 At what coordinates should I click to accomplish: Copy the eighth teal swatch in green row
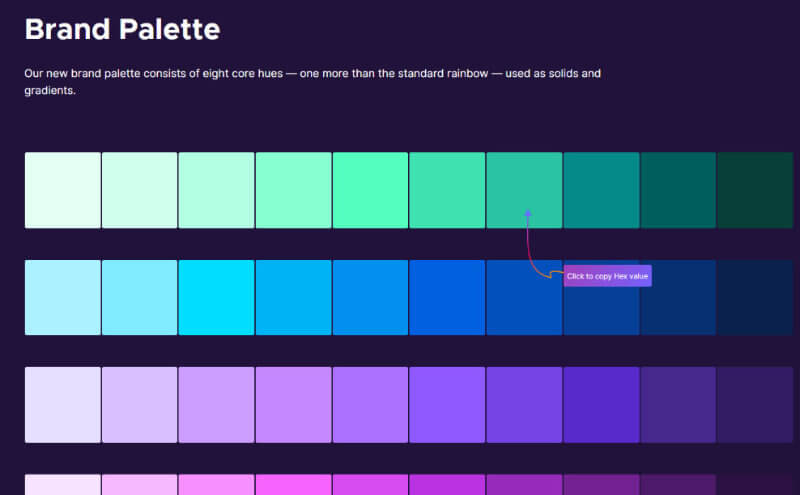pyautogui.click(x=602, y=190)
